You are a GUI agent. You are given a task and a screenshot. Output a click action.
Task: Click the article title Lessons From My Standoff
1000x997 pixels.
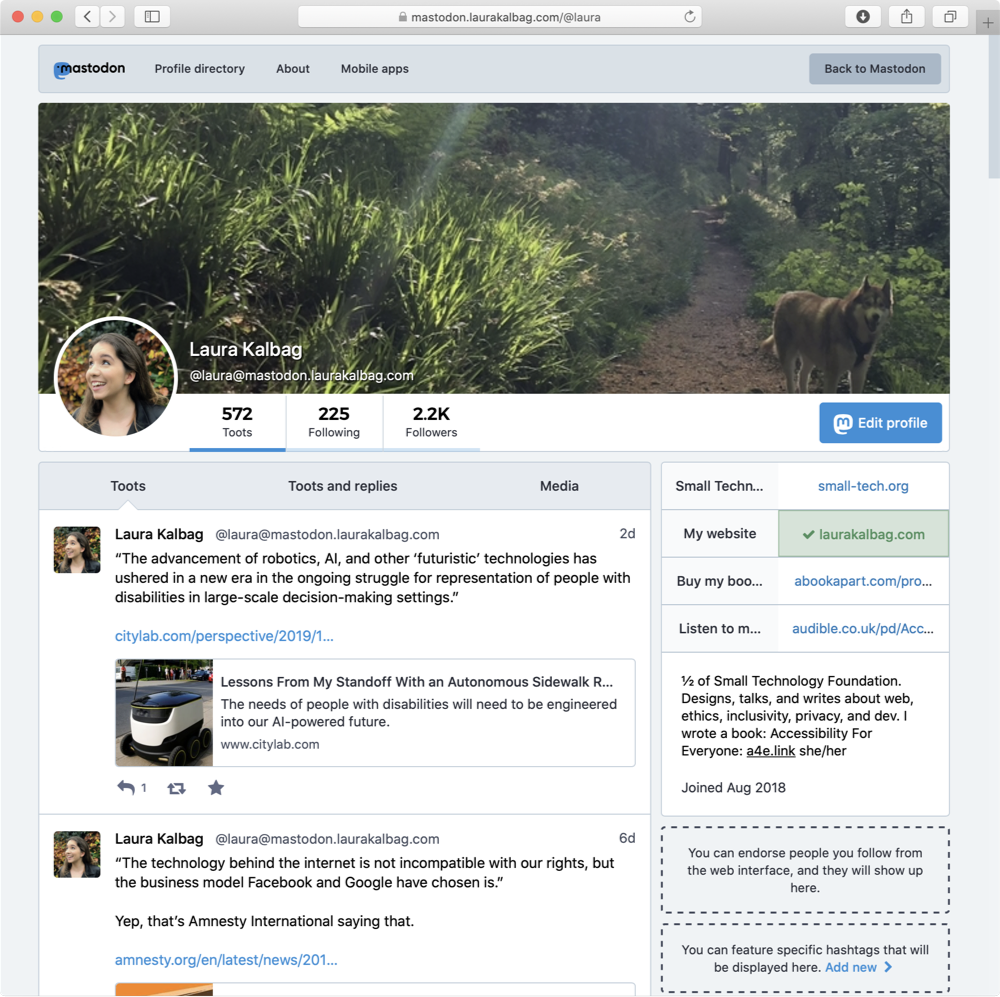click(x=416, y=682)
